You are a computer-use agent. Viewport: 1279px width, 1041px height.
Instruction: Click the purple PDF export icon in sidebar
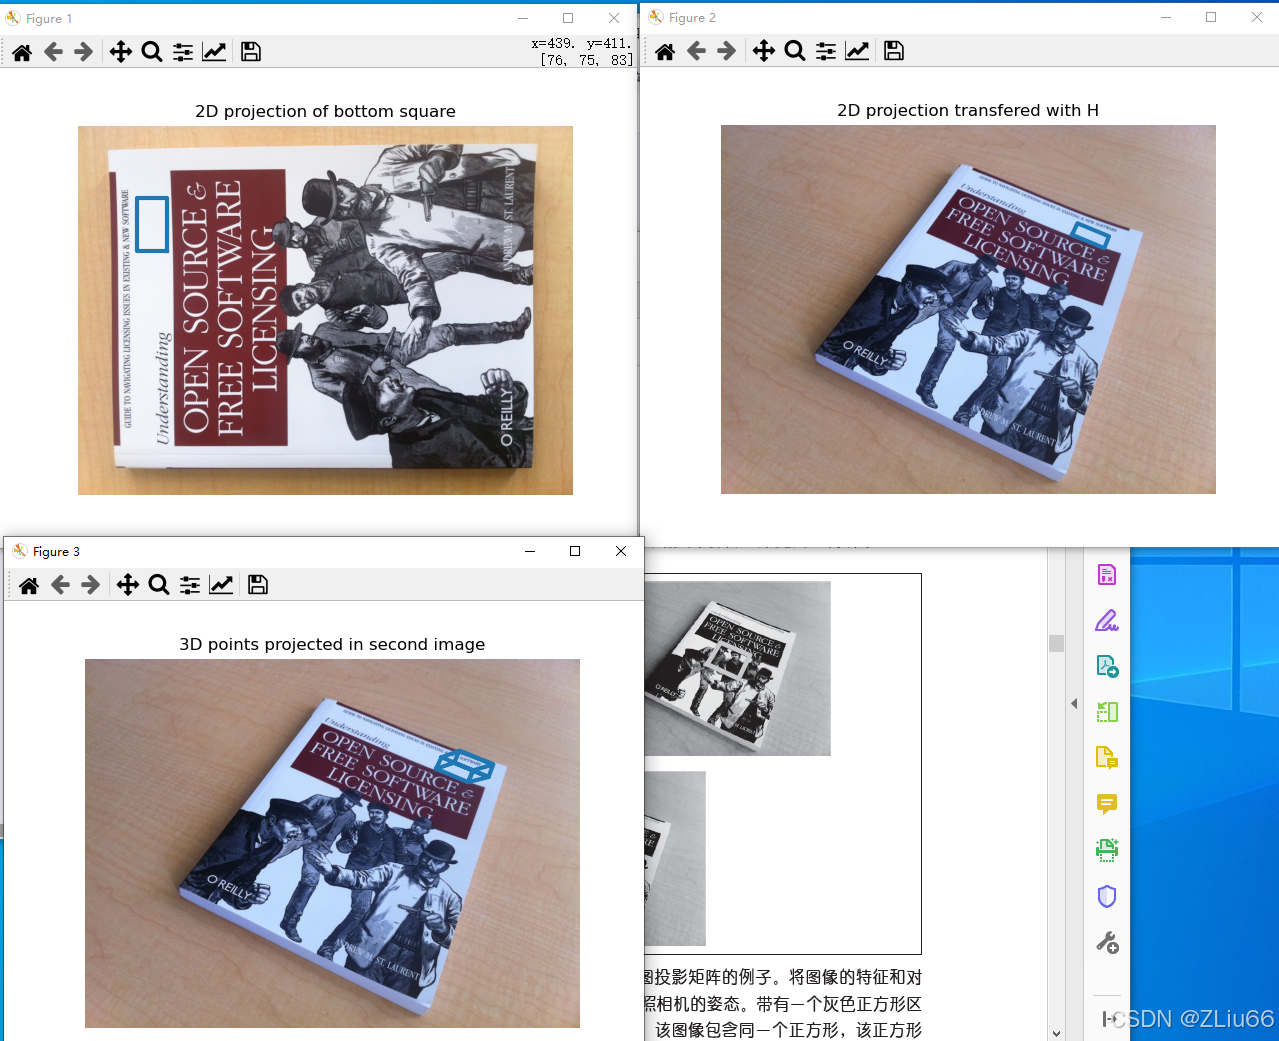point(1107,575)
